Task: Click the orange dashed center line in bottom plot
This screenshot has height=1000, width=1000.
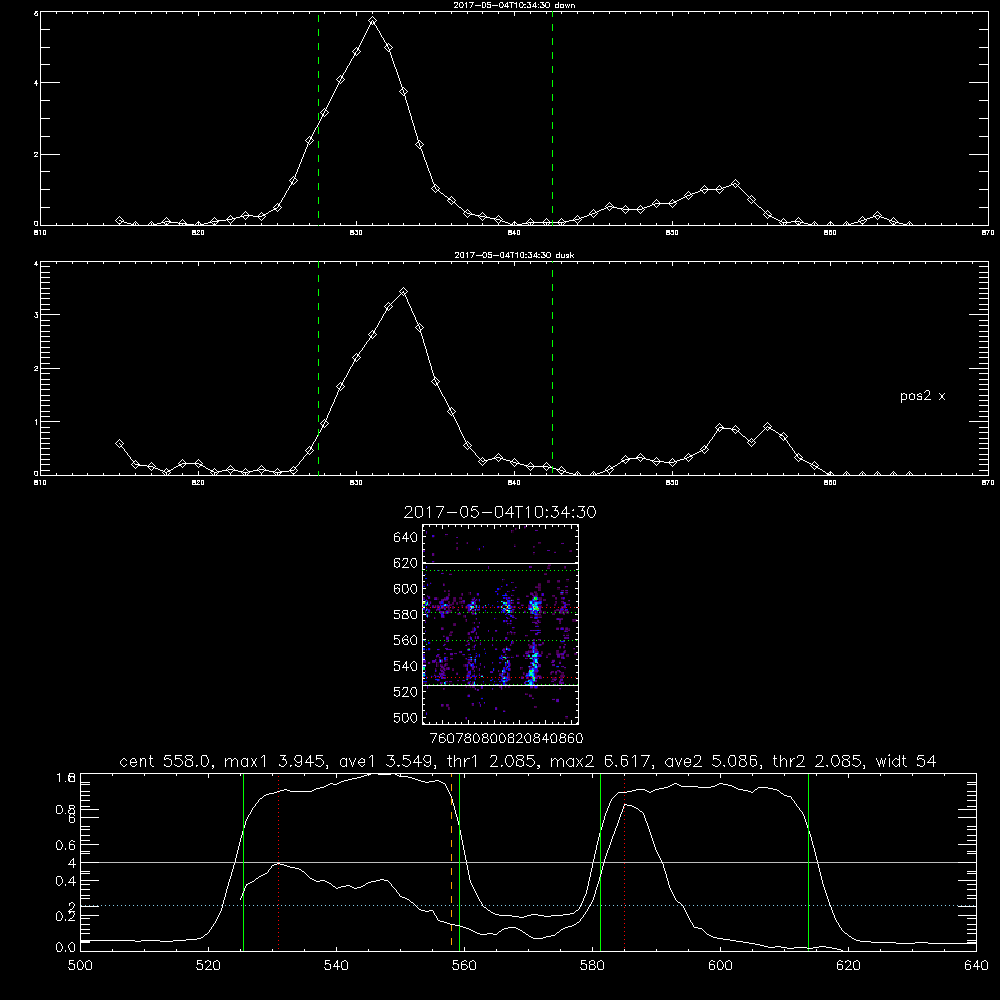Action: [x=452, y=862]
